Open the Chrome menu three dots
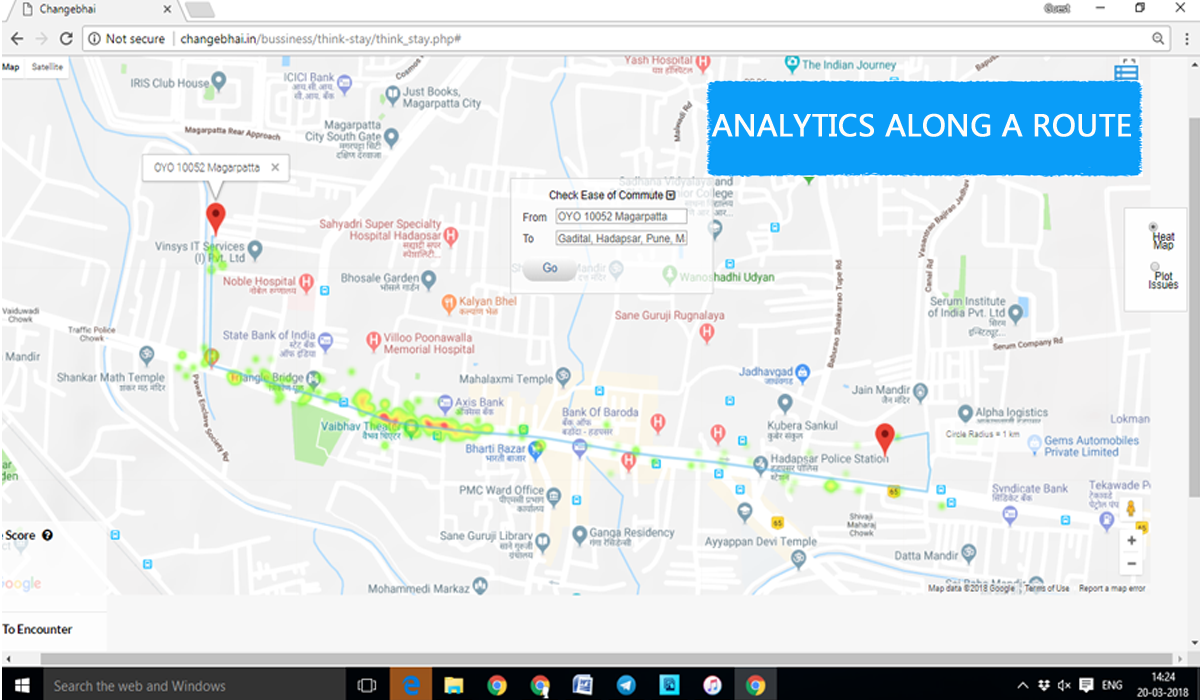The width and height of the screenshot is (1200, 700). [x=1185, y=39]
